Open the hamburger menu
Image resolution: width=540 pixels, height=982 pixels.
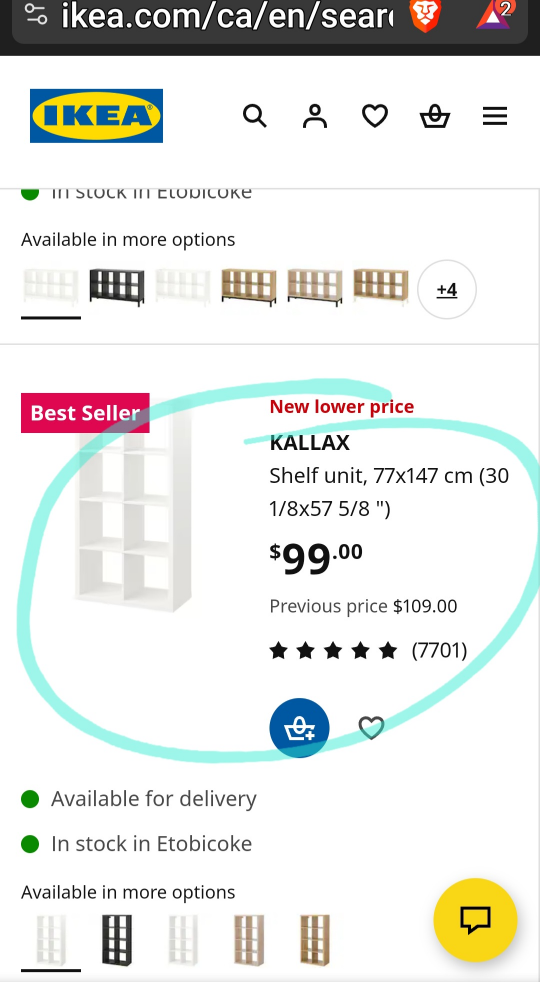point(495,116)
